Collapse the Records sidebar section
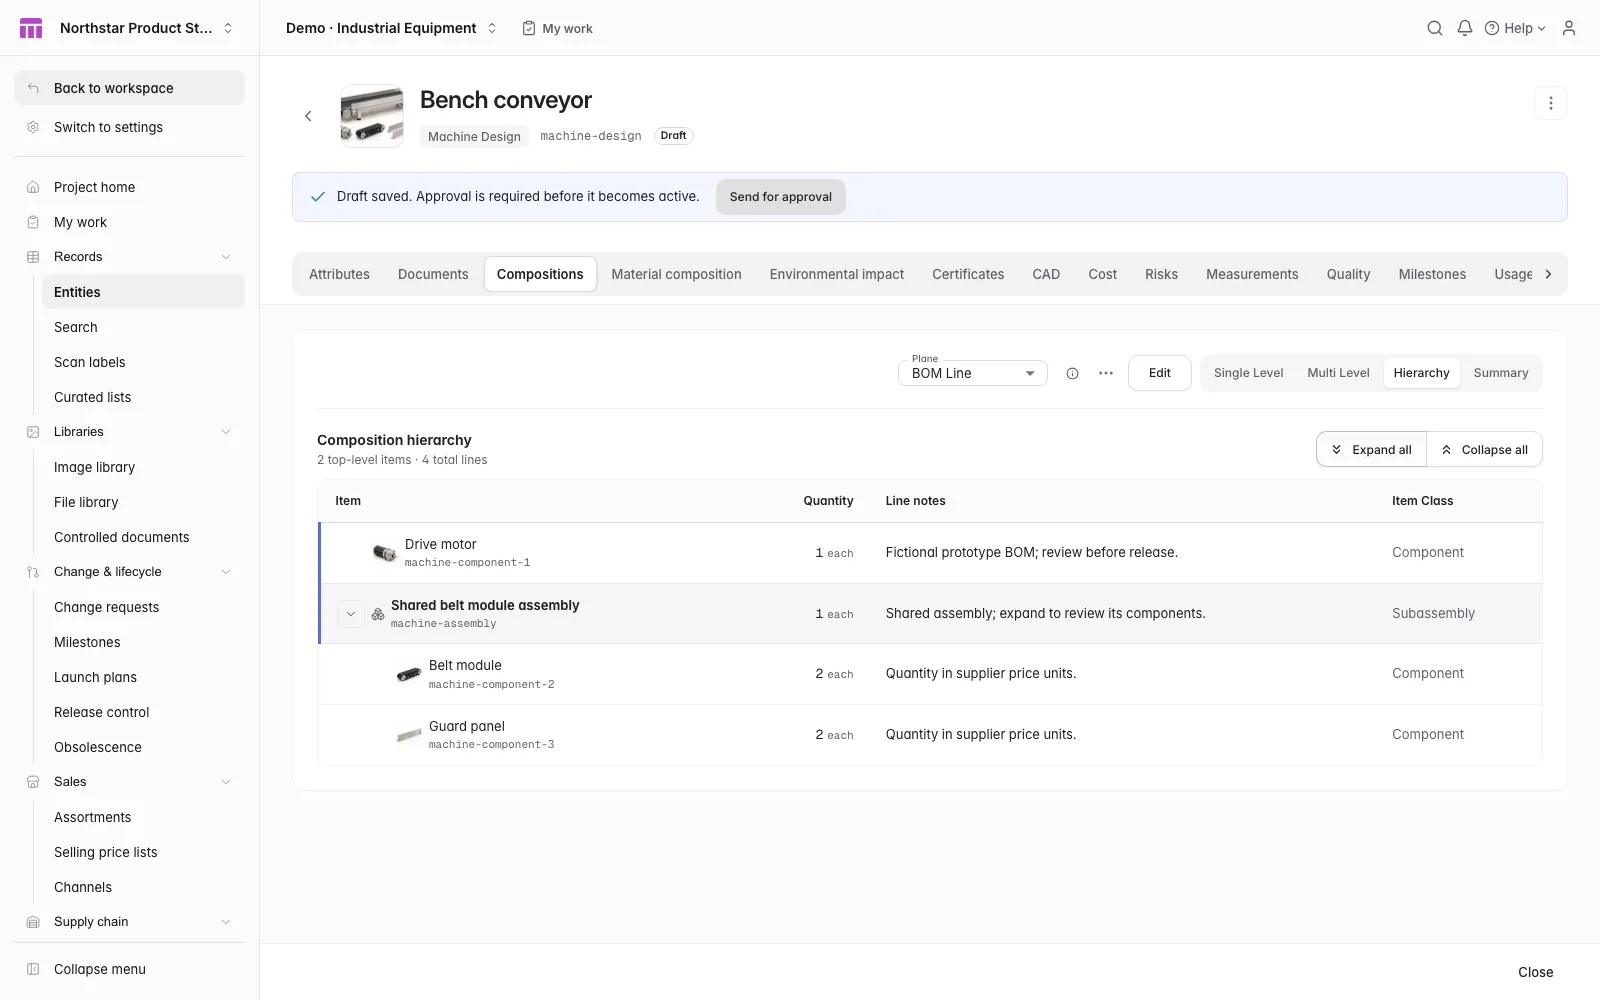1600x1000 pixels. [x=226, y=257]
